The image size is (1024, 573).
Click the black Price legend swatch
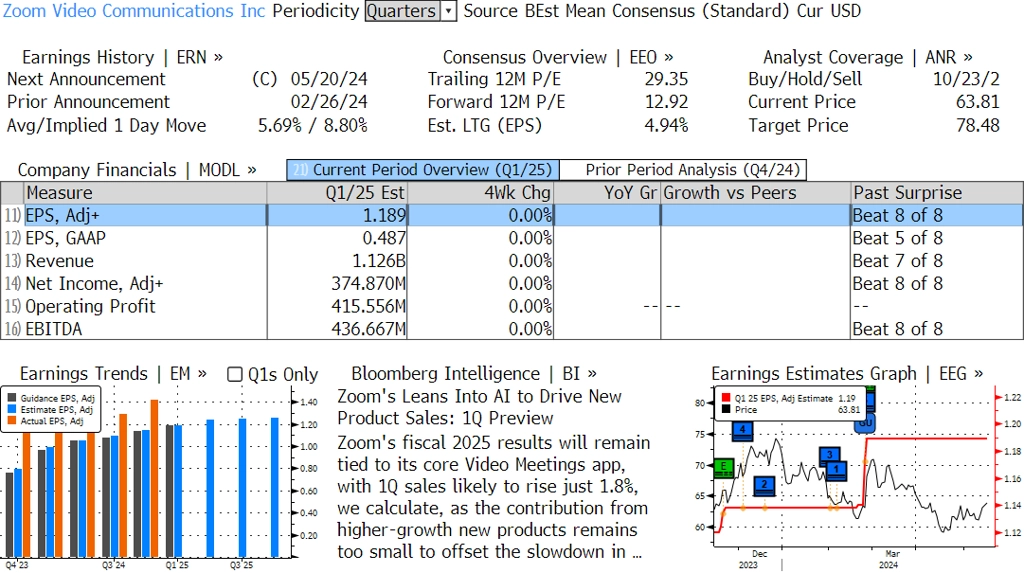click(x=726, y=410)
